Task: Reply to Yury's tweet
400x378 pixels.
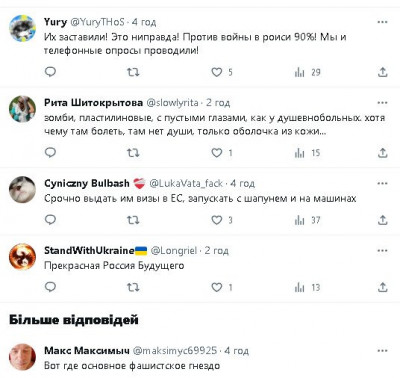Action: coord(50,72)
